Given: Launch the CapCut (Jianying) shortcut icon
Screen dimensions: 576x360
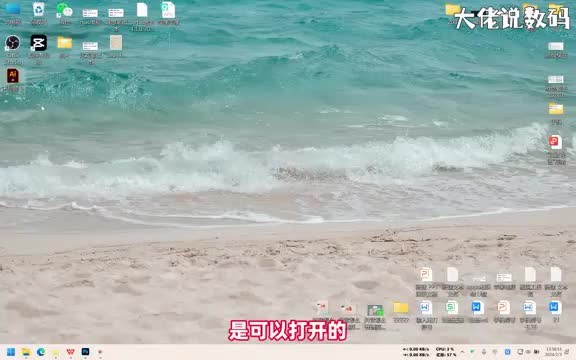Looking at the screenshot, I should [39, 43].
